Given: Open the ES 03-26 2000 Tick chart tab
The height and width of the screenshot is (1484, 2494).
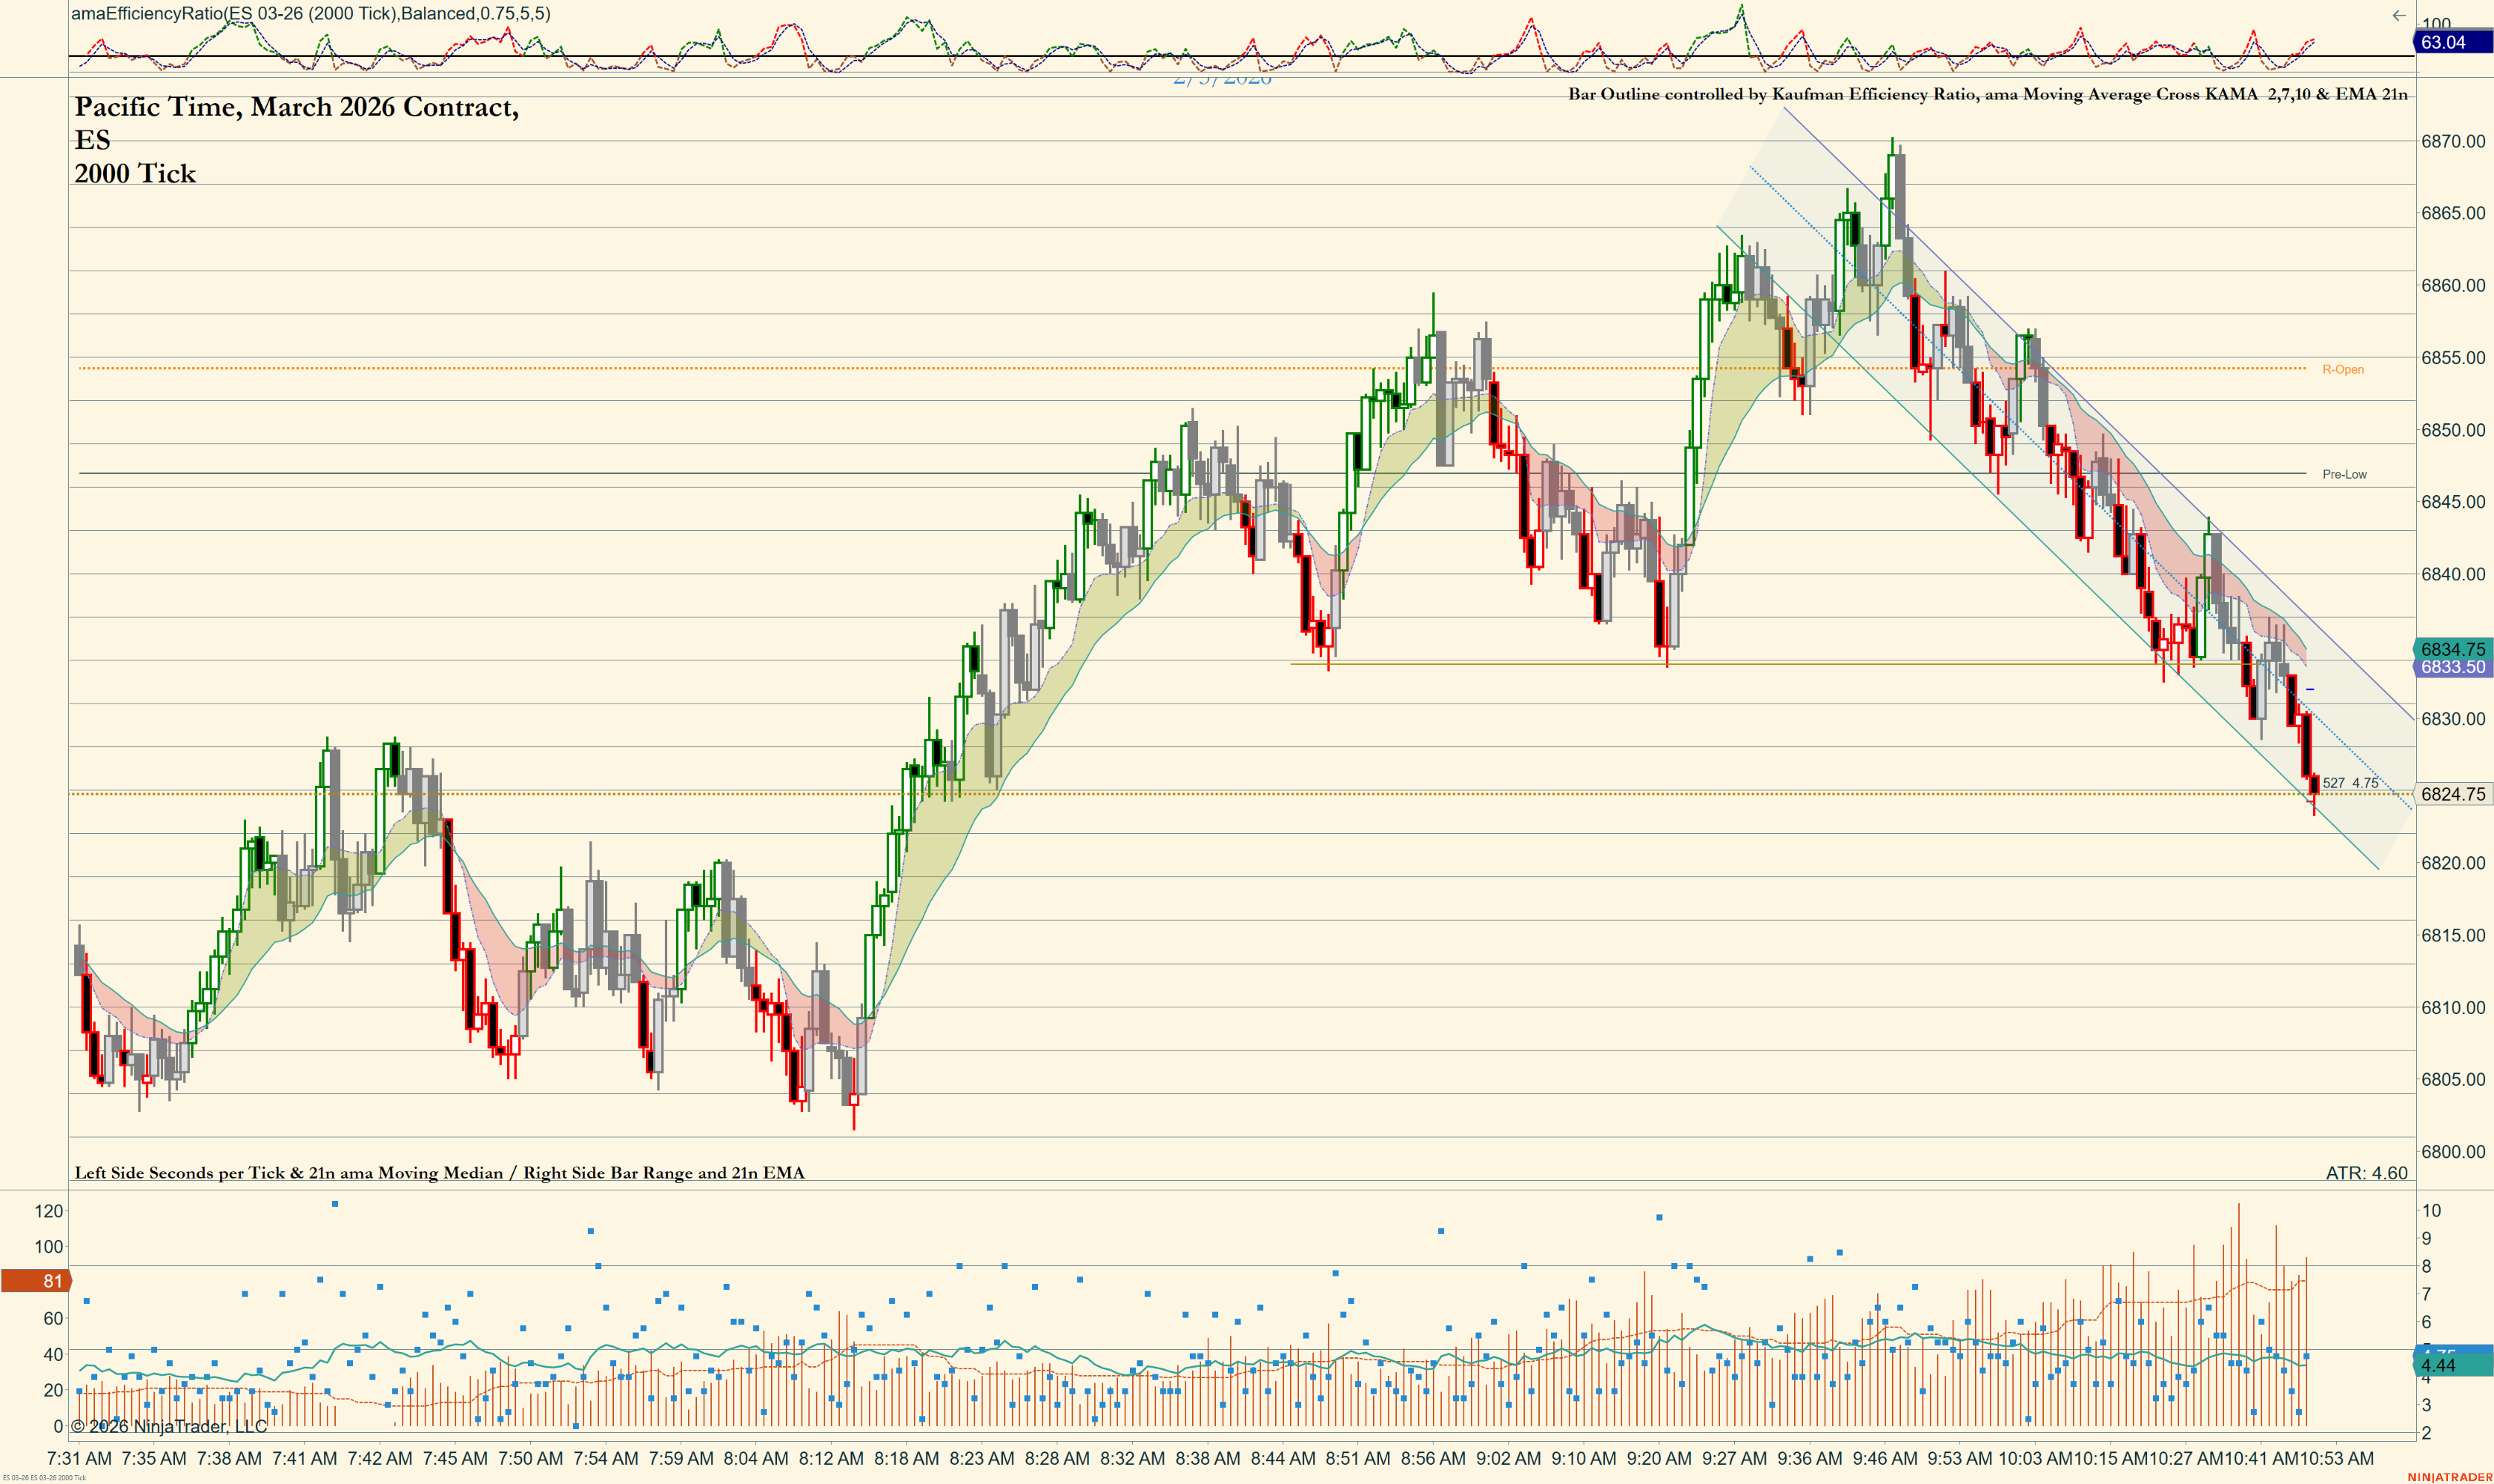Looking at the screenshot, I should (44, 1478).
